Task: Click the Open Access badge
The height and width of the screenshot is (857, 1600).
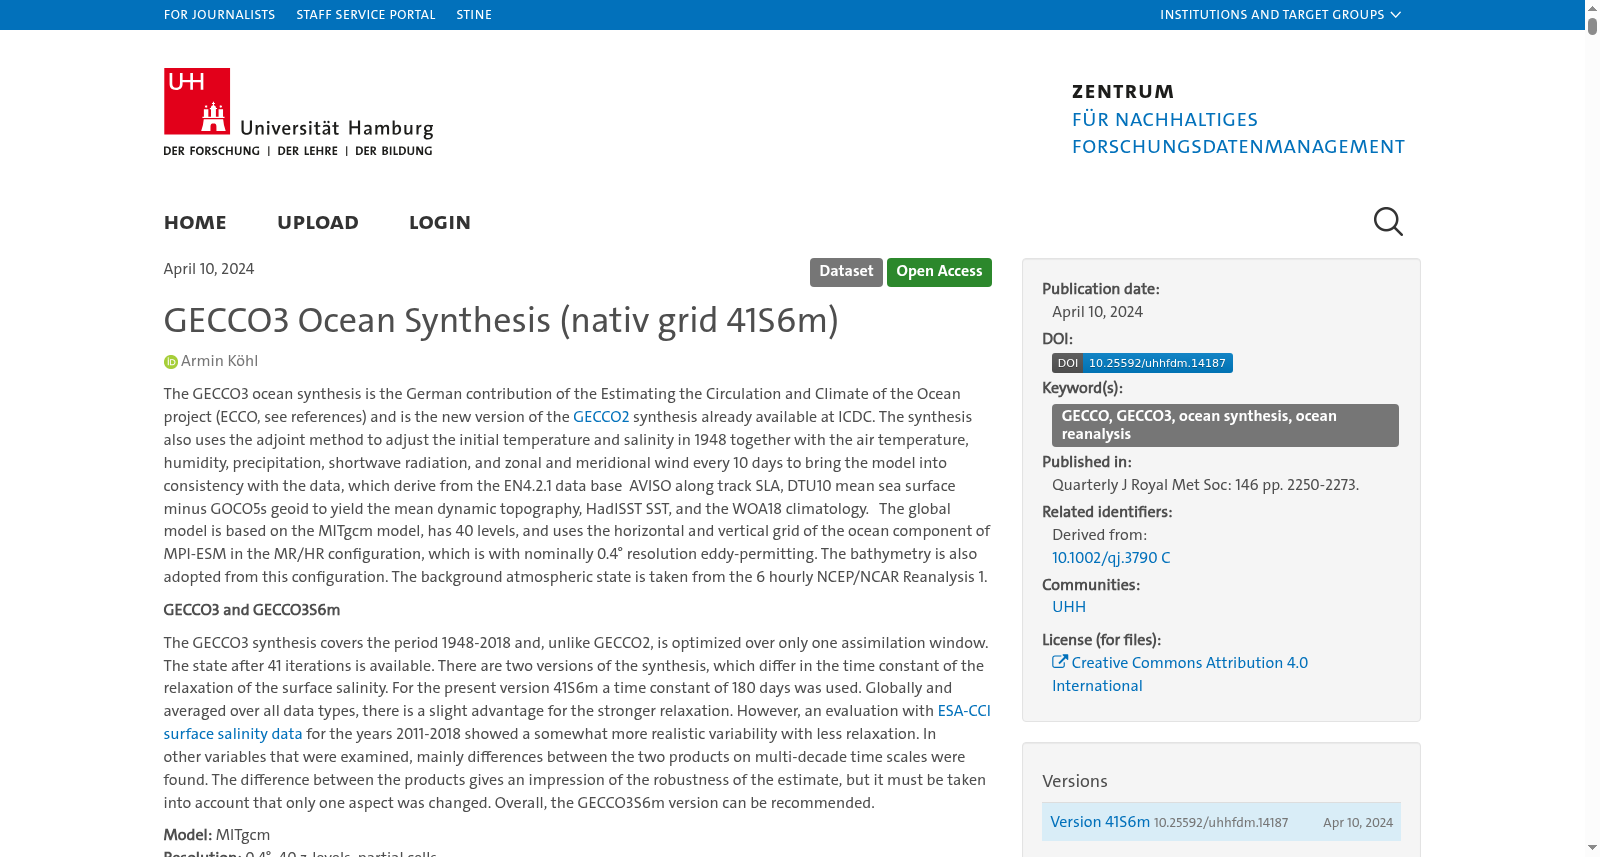Action: click(x=939, y=272)
